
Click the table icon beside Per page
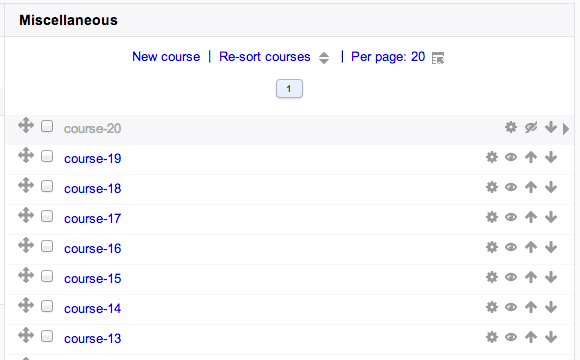(x=438, y=58)
